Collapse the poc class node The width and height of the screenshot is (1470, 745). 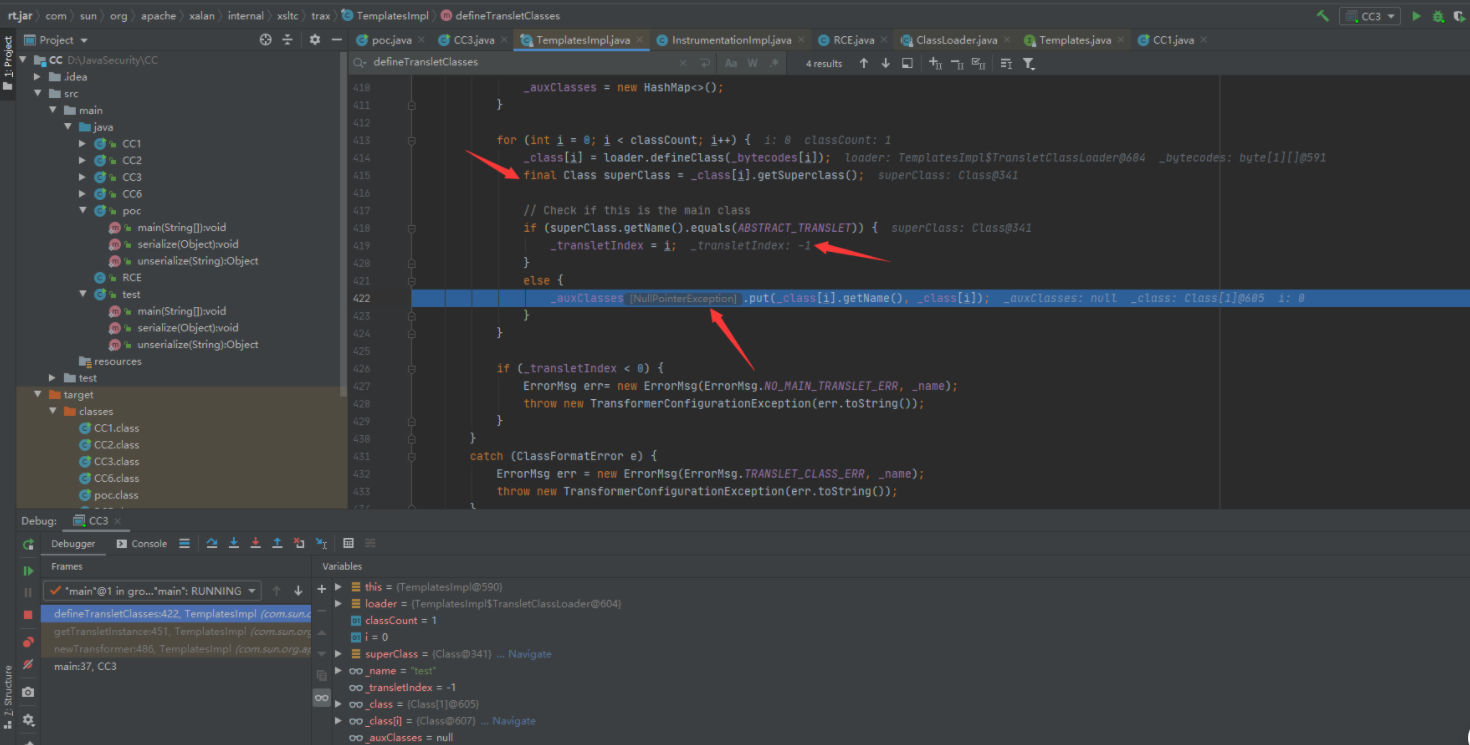(83, 211)
